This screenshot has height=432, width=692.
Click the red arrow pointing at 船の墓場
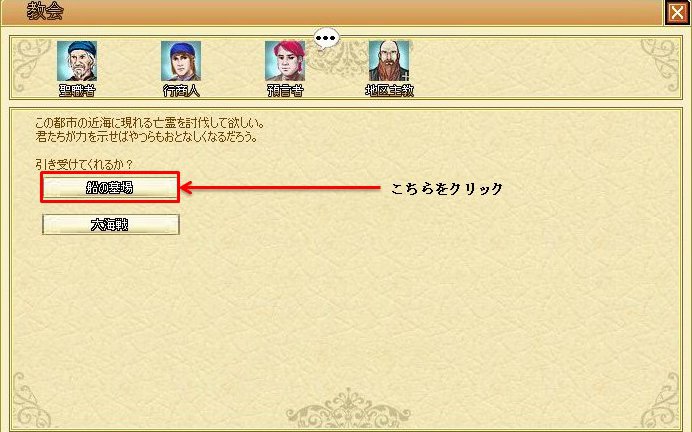pyautogui.click(x=280, y=188)
